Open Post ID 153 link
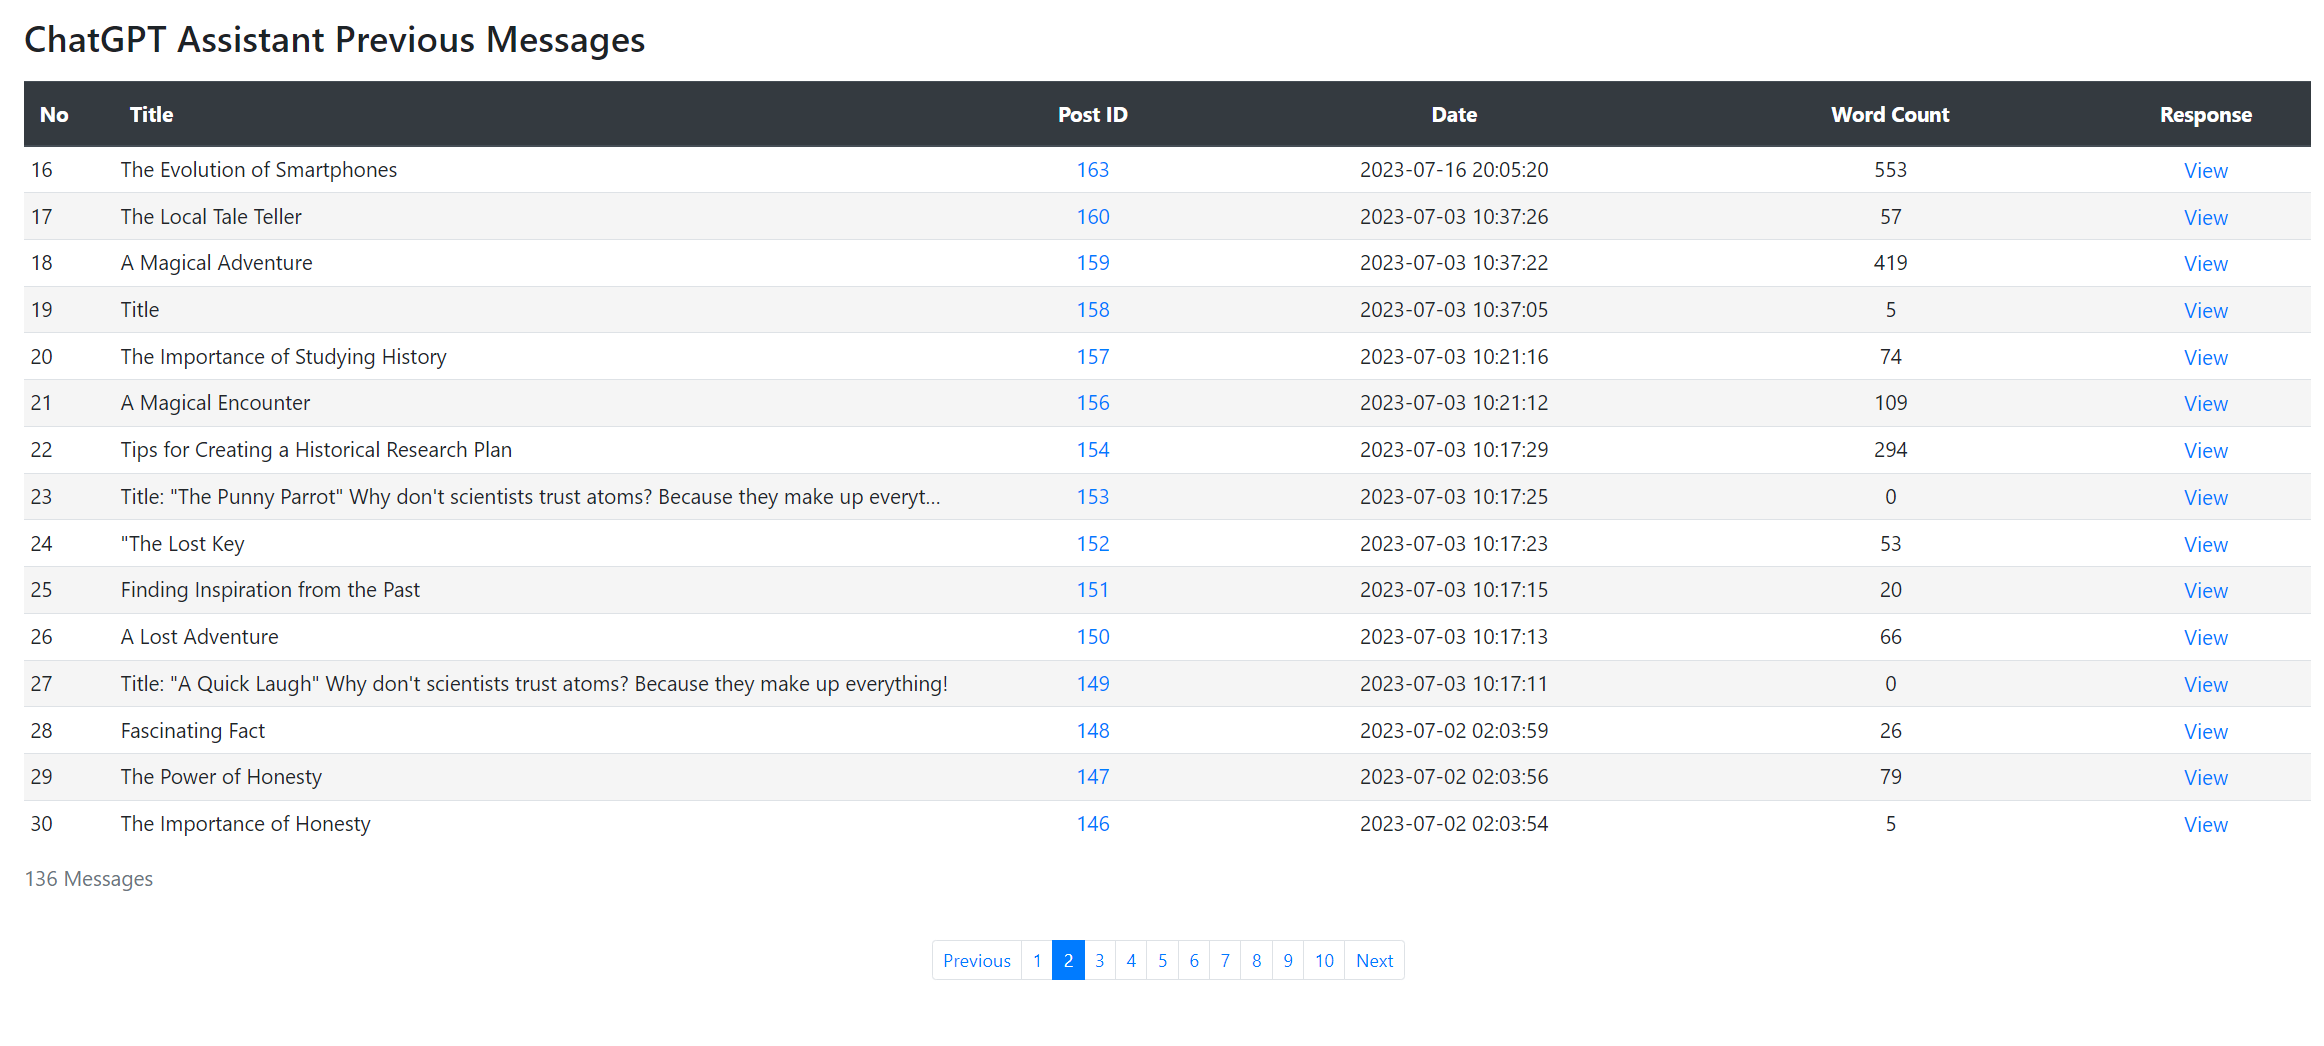The width and height of the screenshot is (2324, 1046). 1092,497
